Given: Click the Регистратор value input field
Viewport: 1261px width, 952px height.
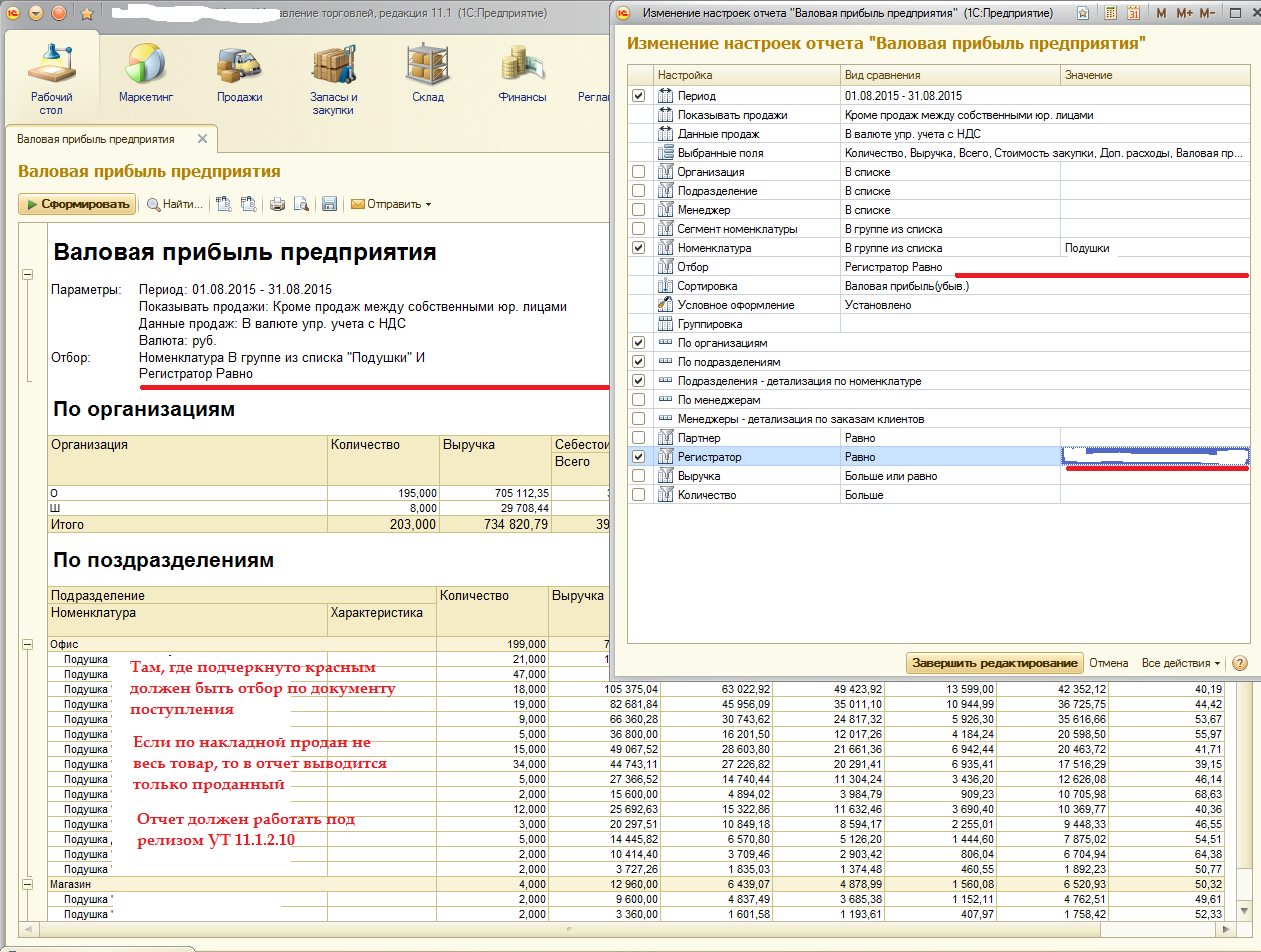Looking at the screenshot, I should pos(1154,457).
